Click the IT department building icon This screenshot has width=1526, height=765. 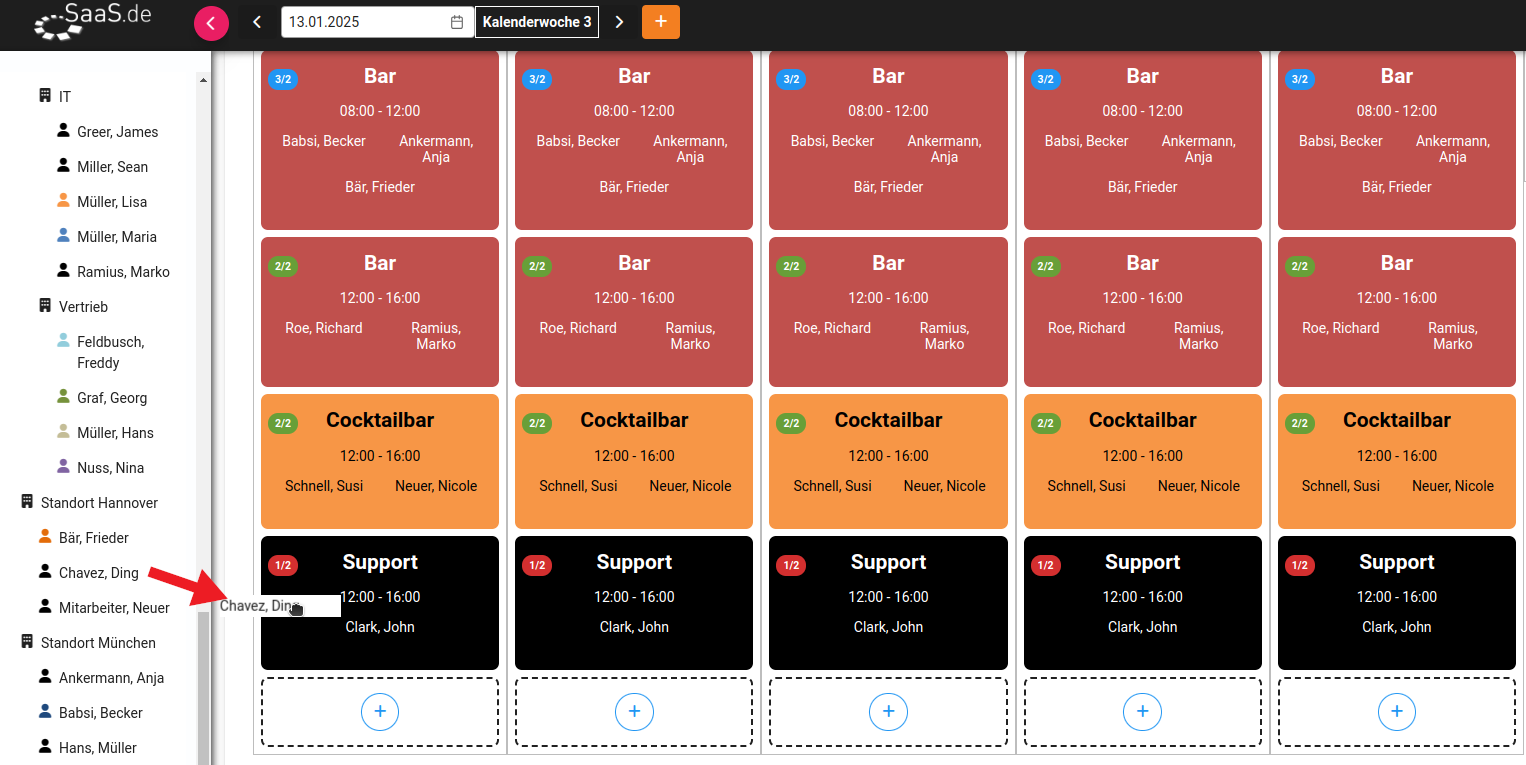point(45,96)
